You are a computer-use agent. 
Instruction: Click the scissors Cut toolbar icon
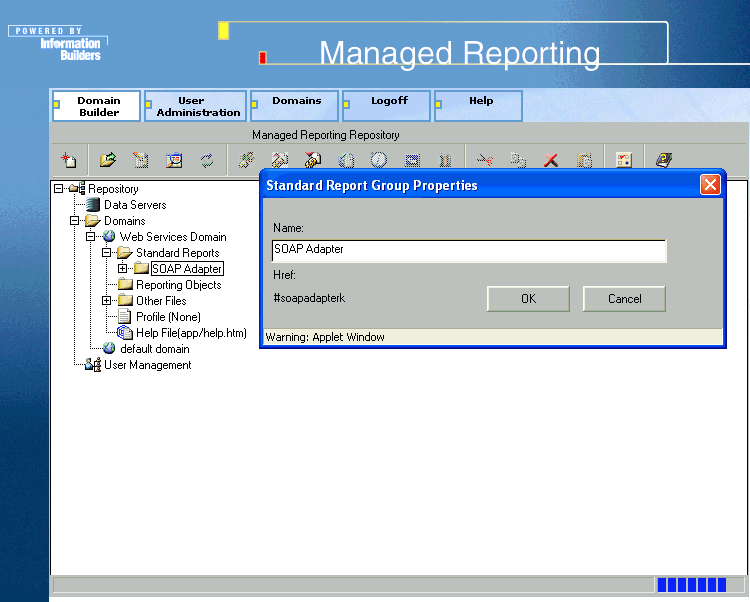[485, 160]
